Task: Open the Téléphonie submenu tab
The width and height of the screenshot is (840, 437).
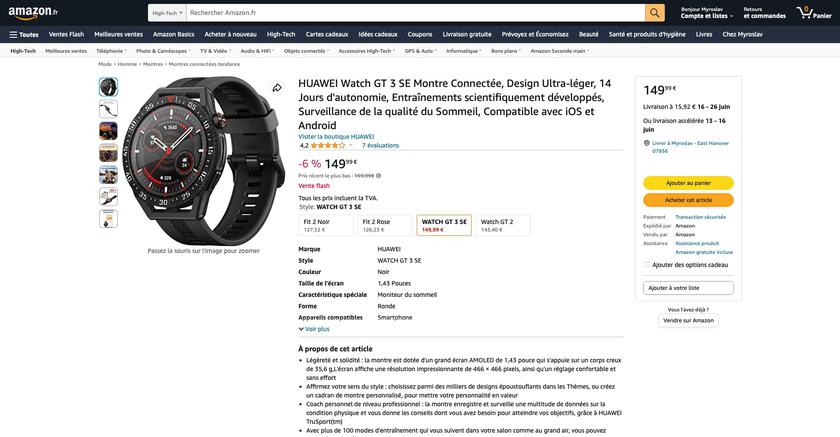Action: [111, 51]
